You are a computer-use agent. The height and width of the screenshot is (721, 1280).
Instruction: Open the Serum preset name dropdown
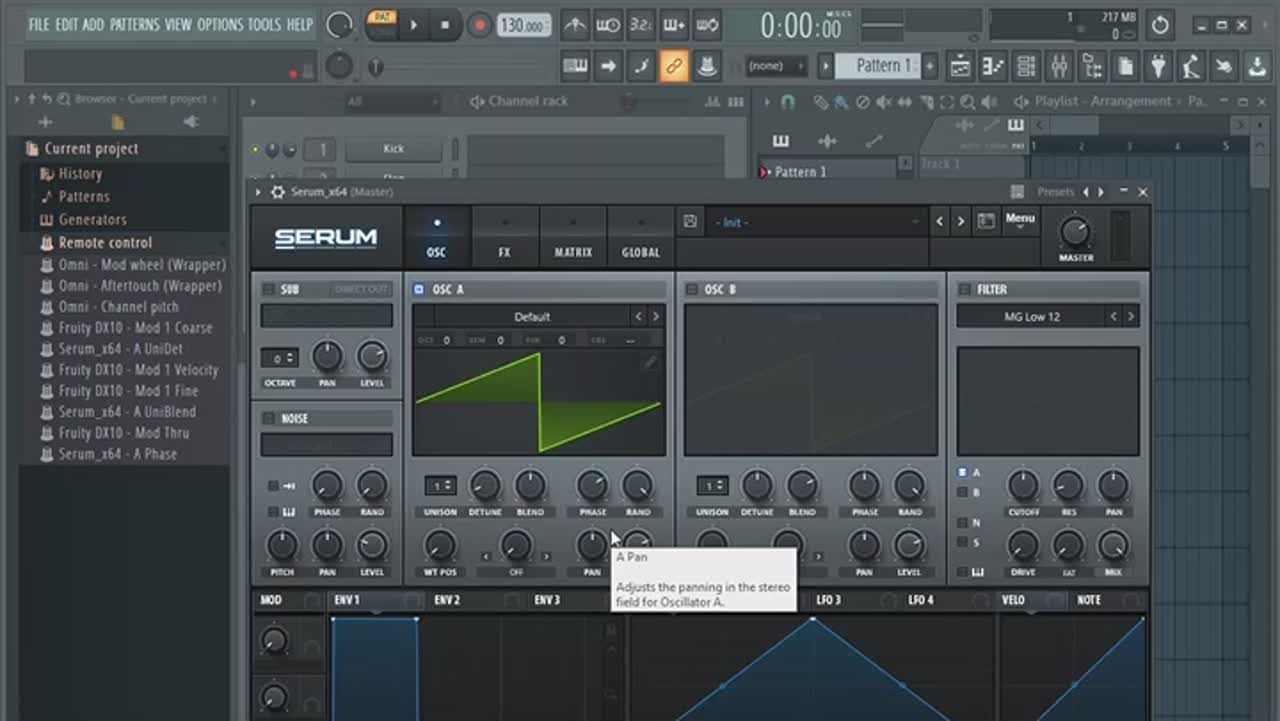point(815,222)
